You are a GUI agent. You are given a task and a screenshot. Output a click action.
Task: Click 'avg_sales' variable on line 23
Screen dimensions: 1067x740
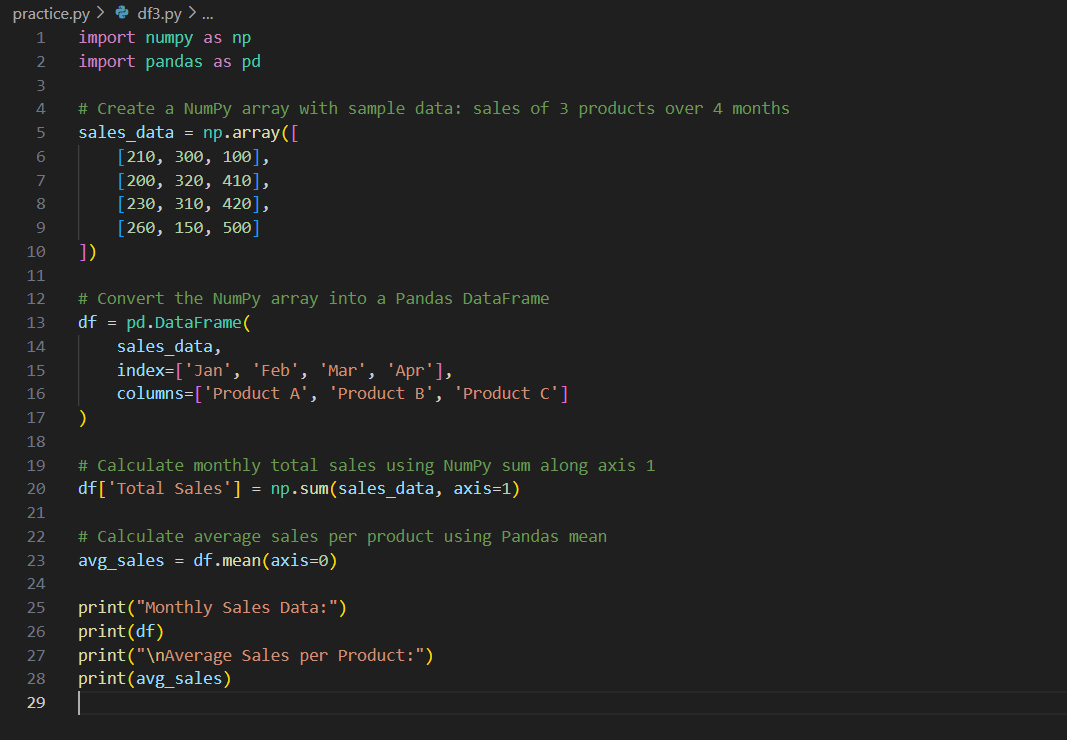click(x=121, y=561)
